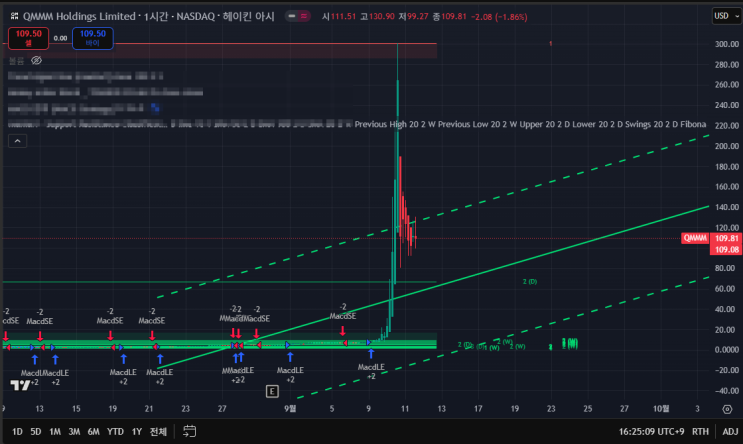Image resolution: width=743 pixels, height=444 pixels.
Task: Open the go-to-date calendar icon
Action: (190, 432)
